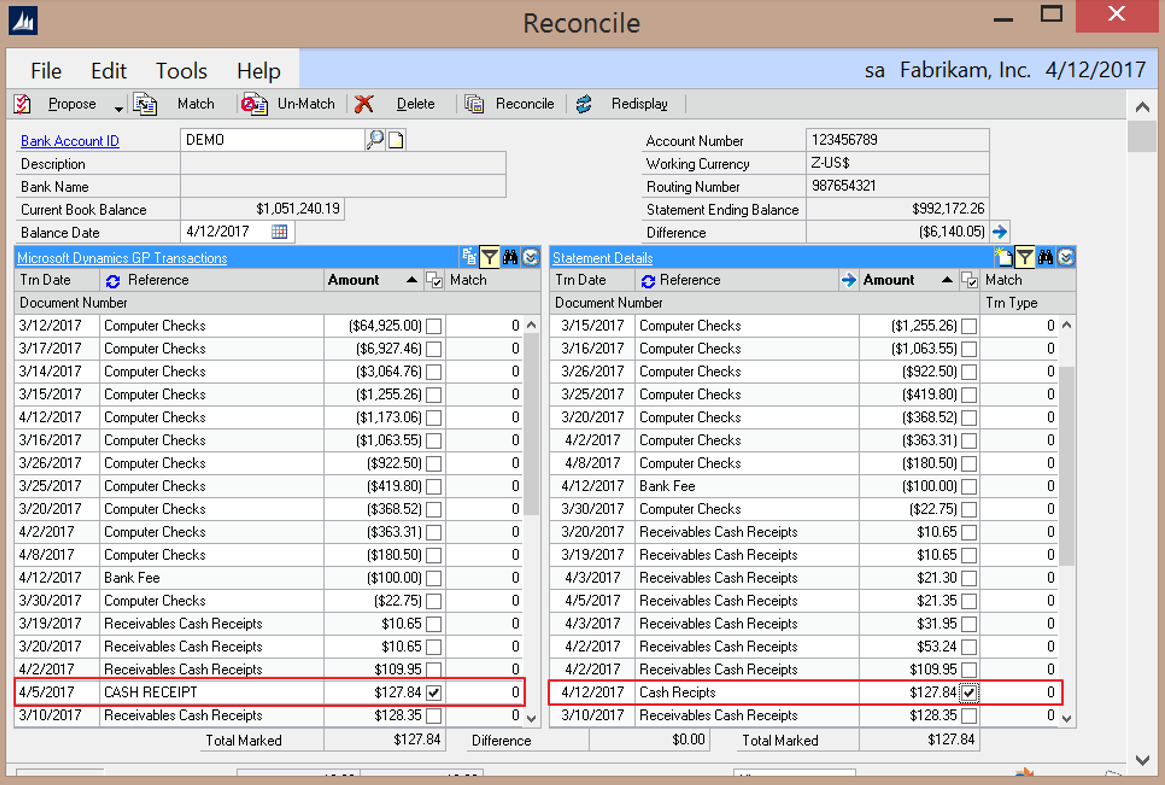
Task: Open the Tools menu
Action: coord(181,71)
